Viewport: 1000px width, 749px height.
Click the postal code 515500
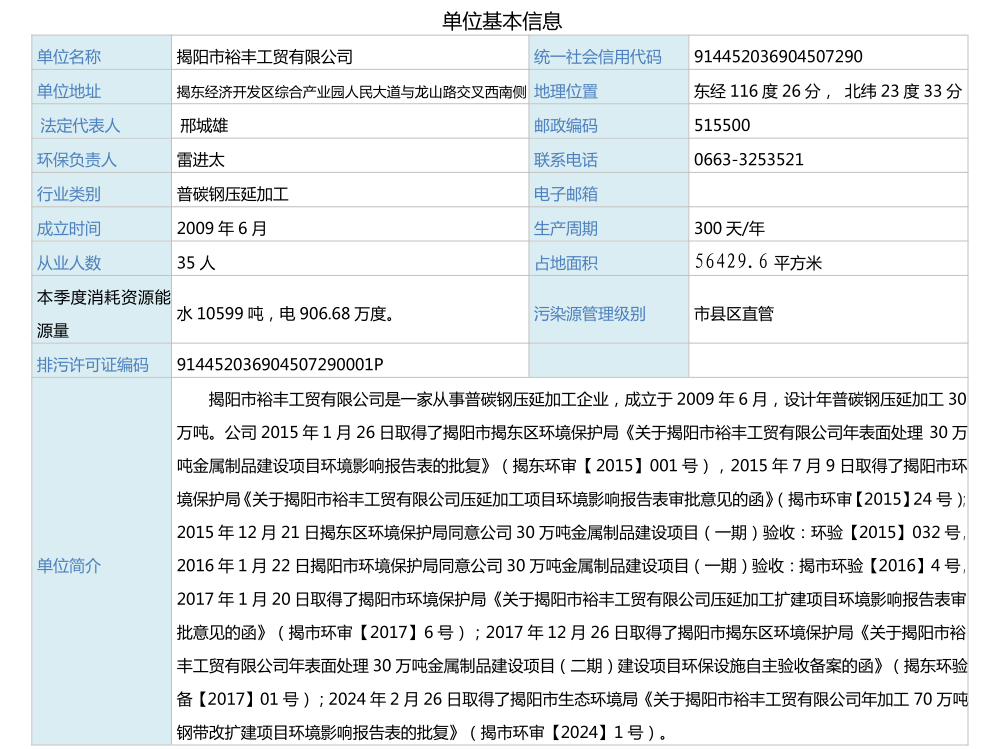(722, 126)
